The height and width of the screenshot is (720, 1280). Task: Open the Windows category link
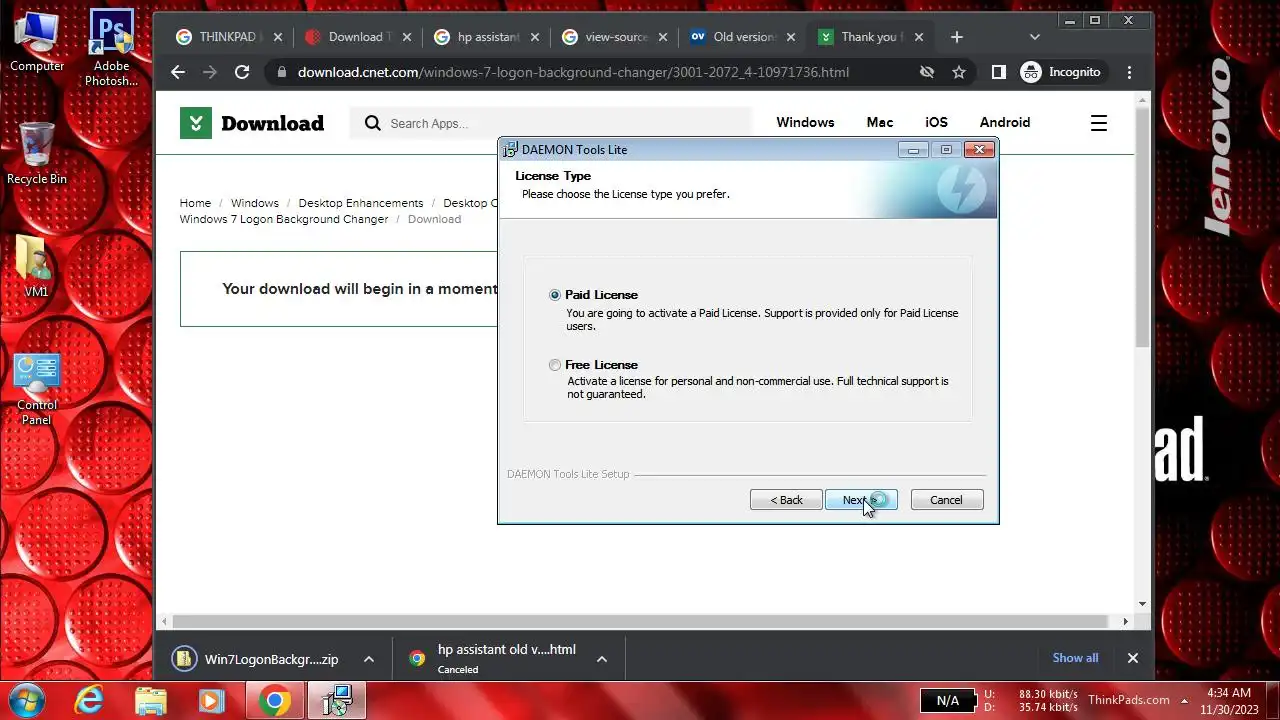[x=805, y=122]
